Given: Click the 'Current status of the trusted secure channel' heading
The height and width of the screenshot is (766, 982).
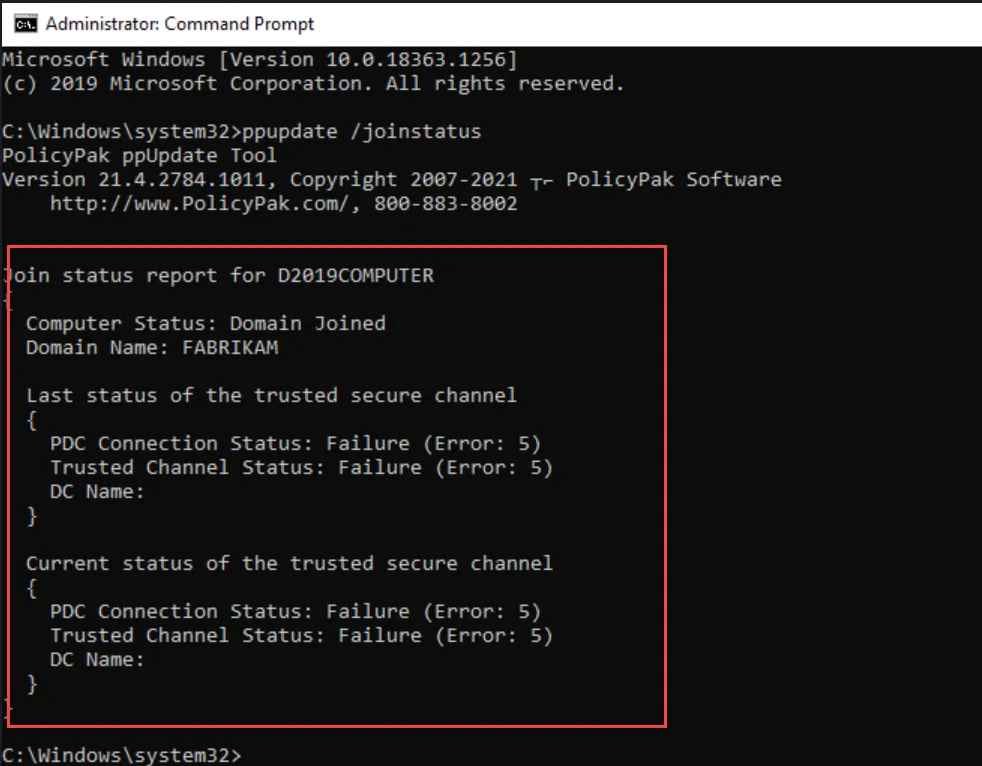Looking at the screenshot, I should coord(289,563).
